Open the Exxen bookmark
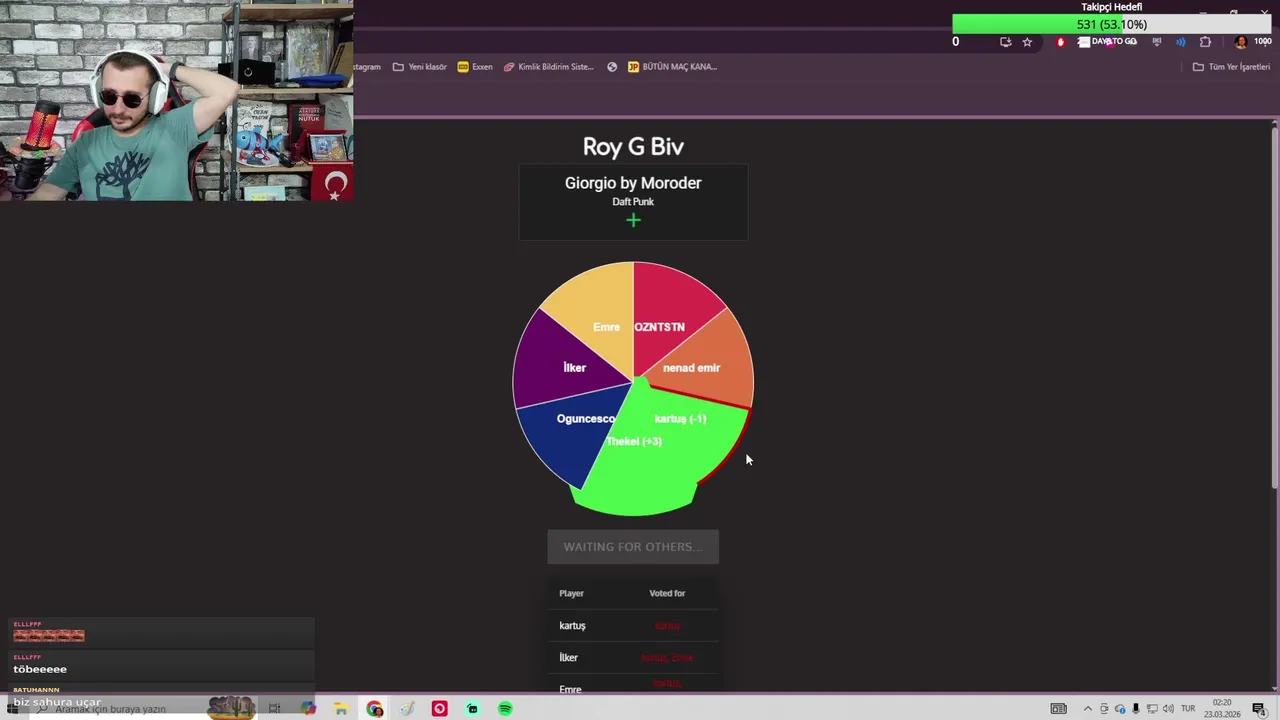The image size is (1280, 720). pyautogui.click(x=475, y=67)
